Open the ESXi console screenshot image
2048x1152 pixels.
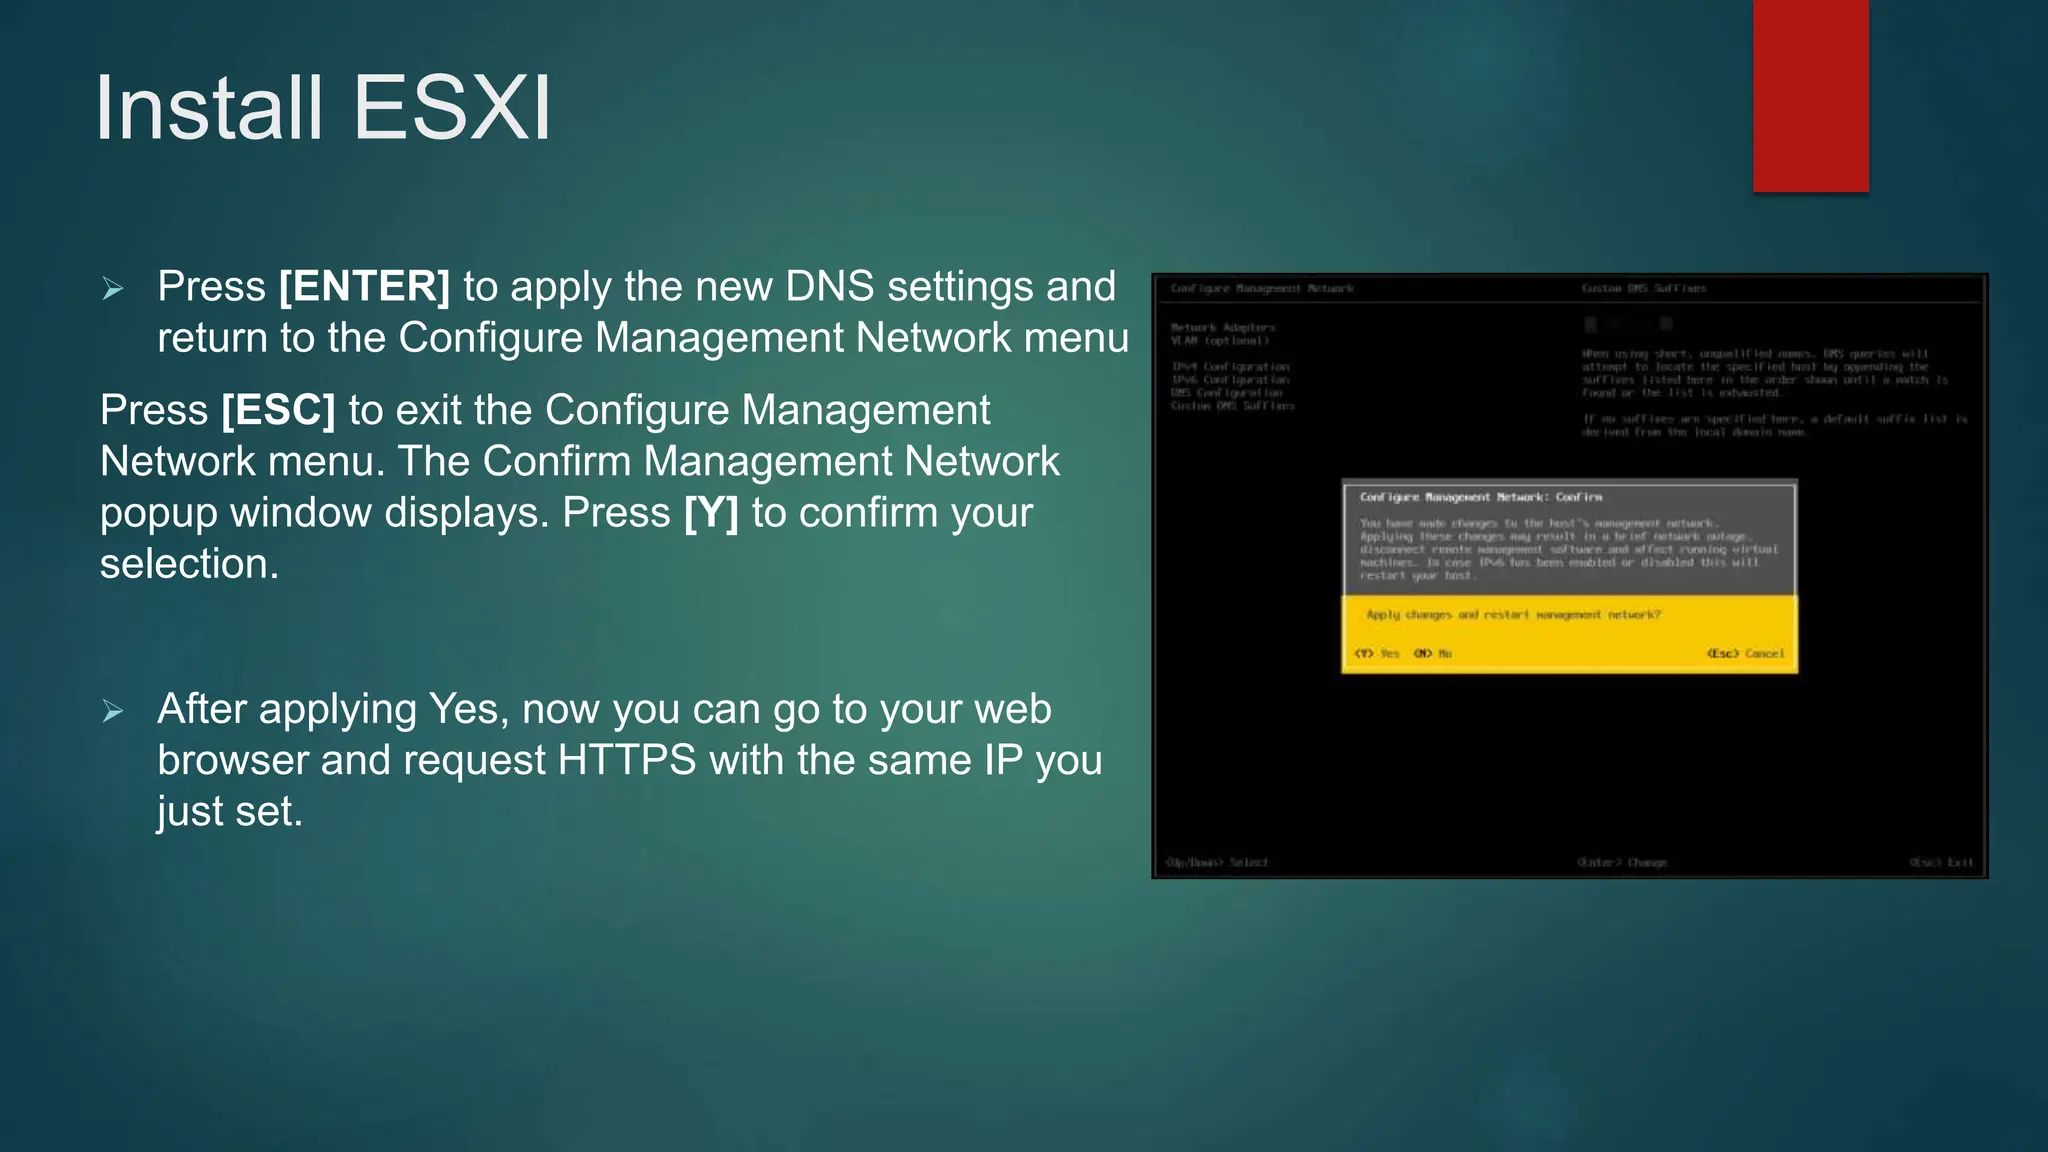1570,576
